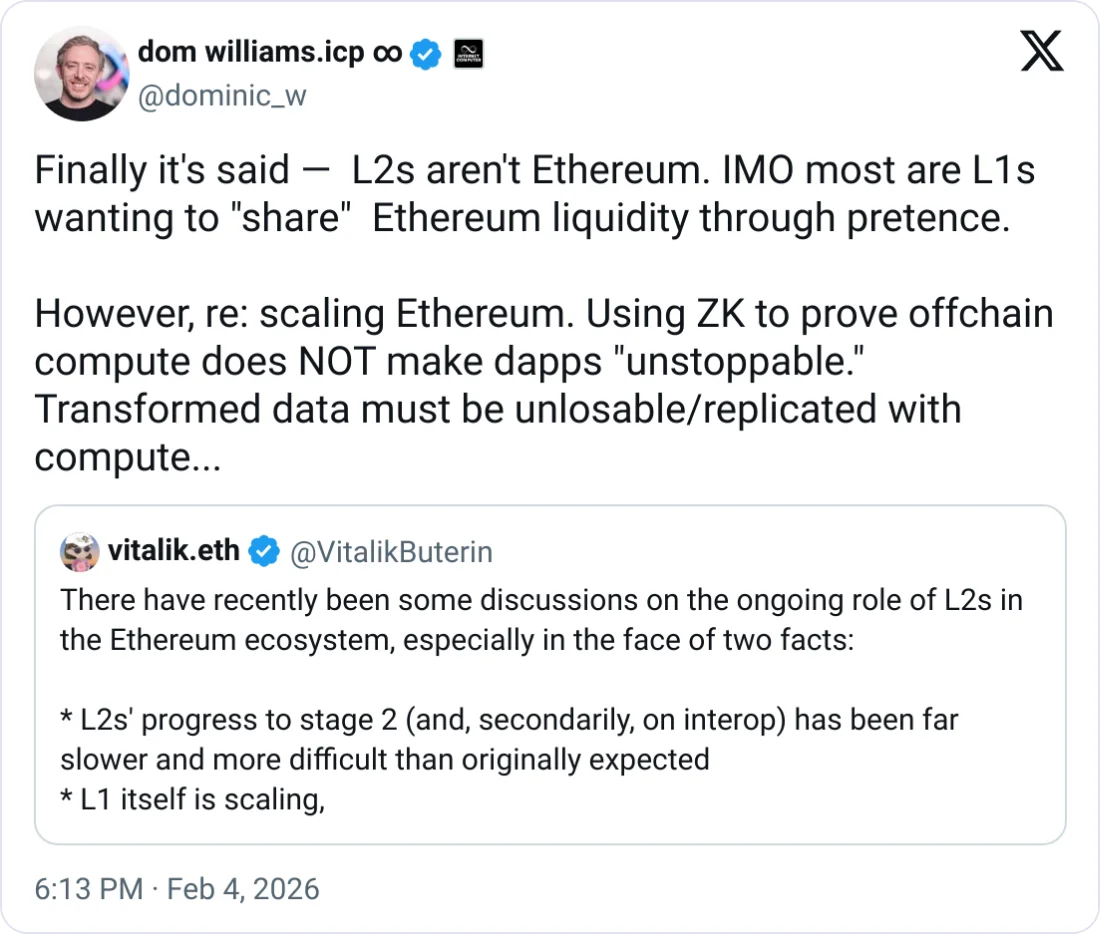Click the infinity symbol after dom williams.icp

[387, 53]
